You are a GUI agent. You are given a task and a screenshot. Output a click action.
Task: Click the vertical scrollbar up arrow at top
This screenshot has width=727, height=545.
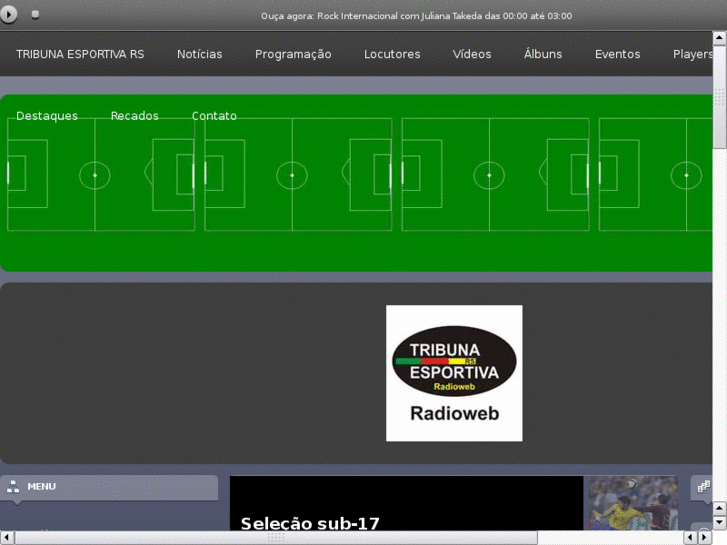point(720,38)
